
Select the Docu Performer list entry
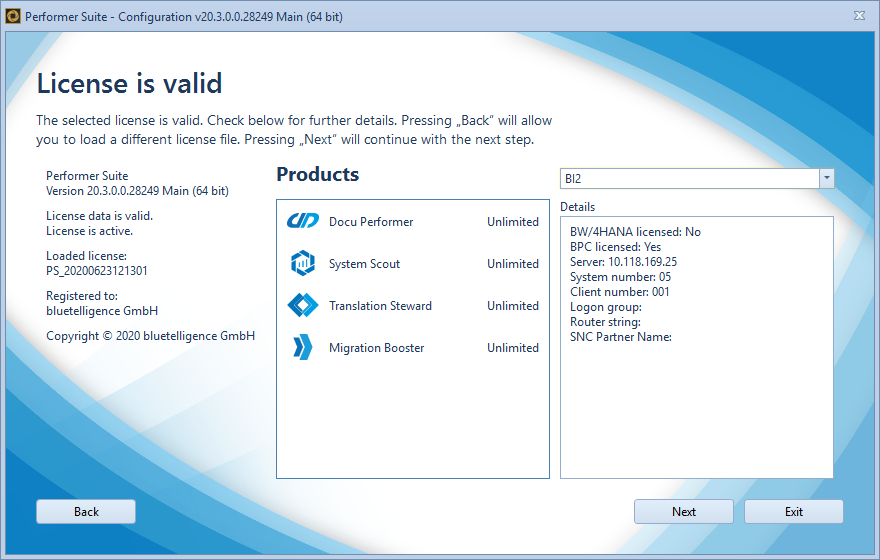(x=371, y=222)
